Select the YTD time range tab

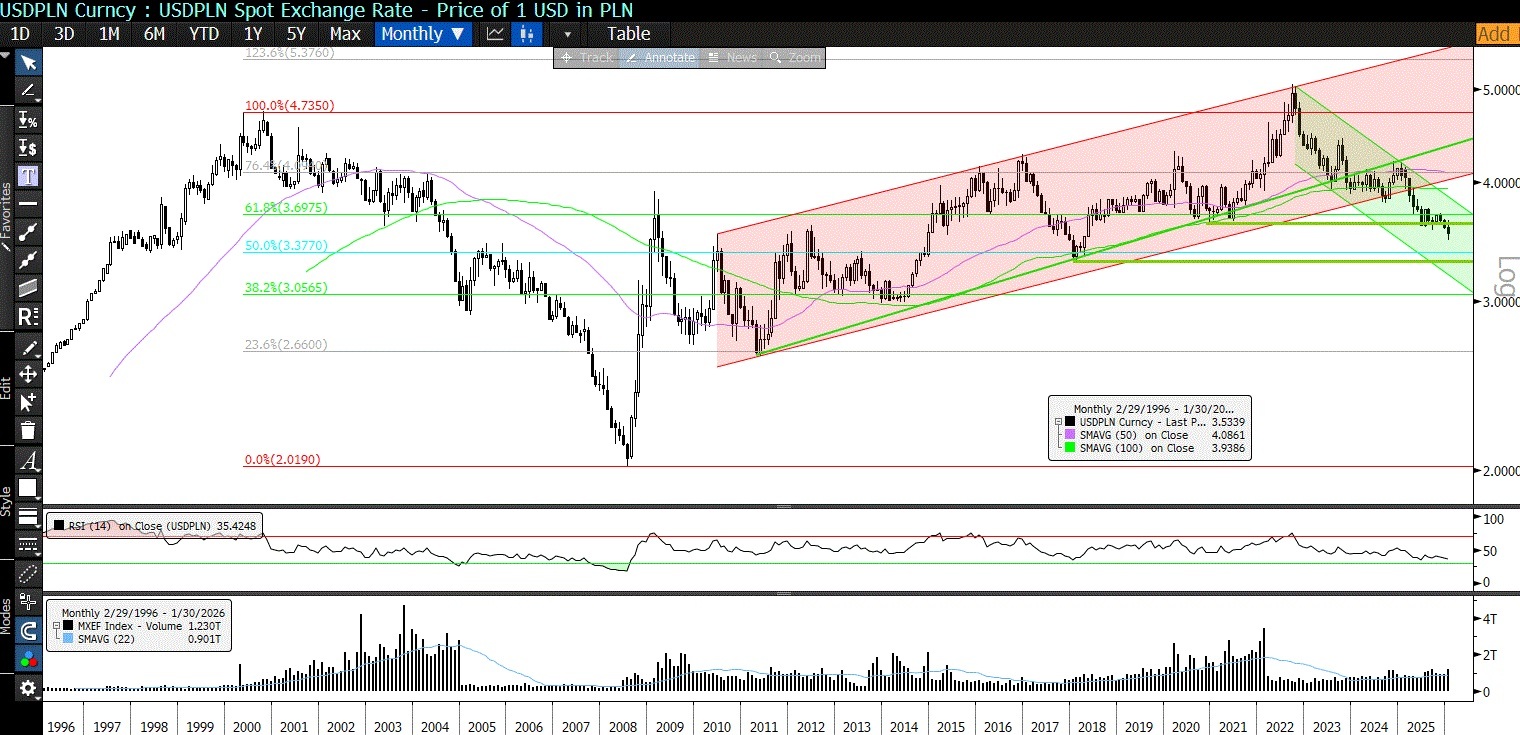coord(204,34)
